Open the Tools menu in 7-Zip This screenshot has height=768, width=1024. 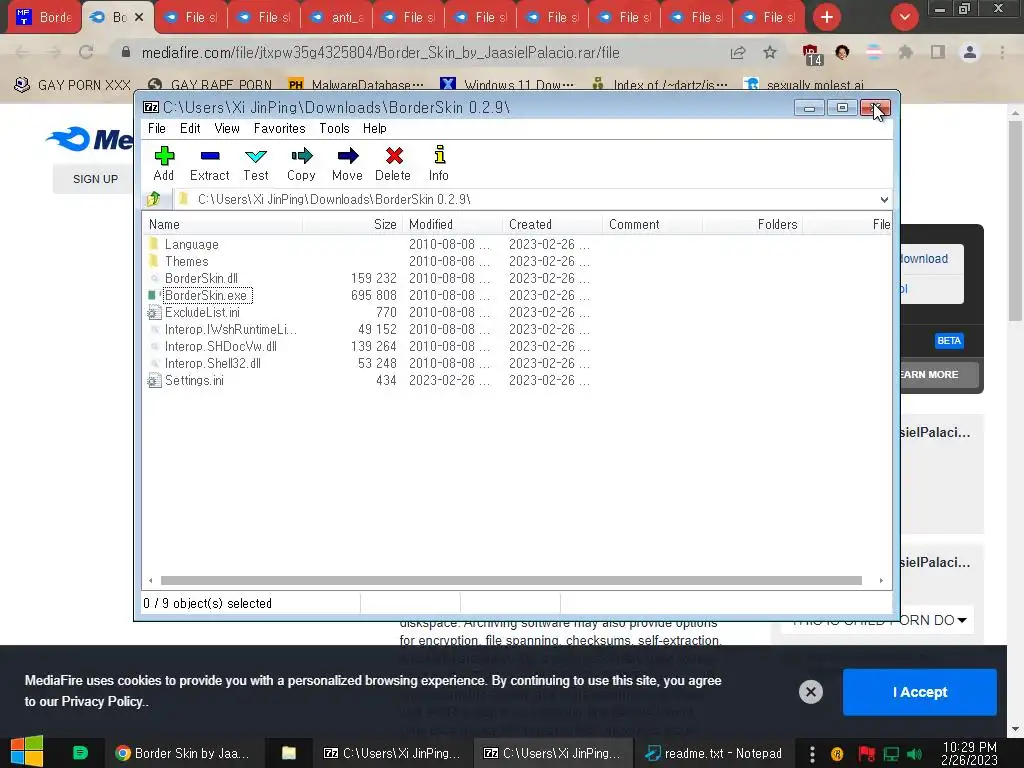point(334,129)
